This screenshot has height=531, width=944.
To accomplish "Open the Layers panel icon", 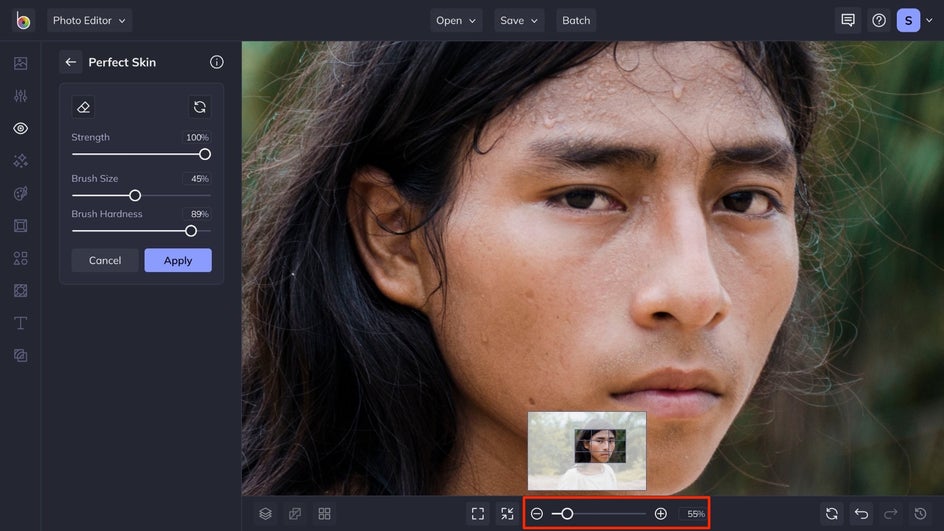I will [266, 514].
